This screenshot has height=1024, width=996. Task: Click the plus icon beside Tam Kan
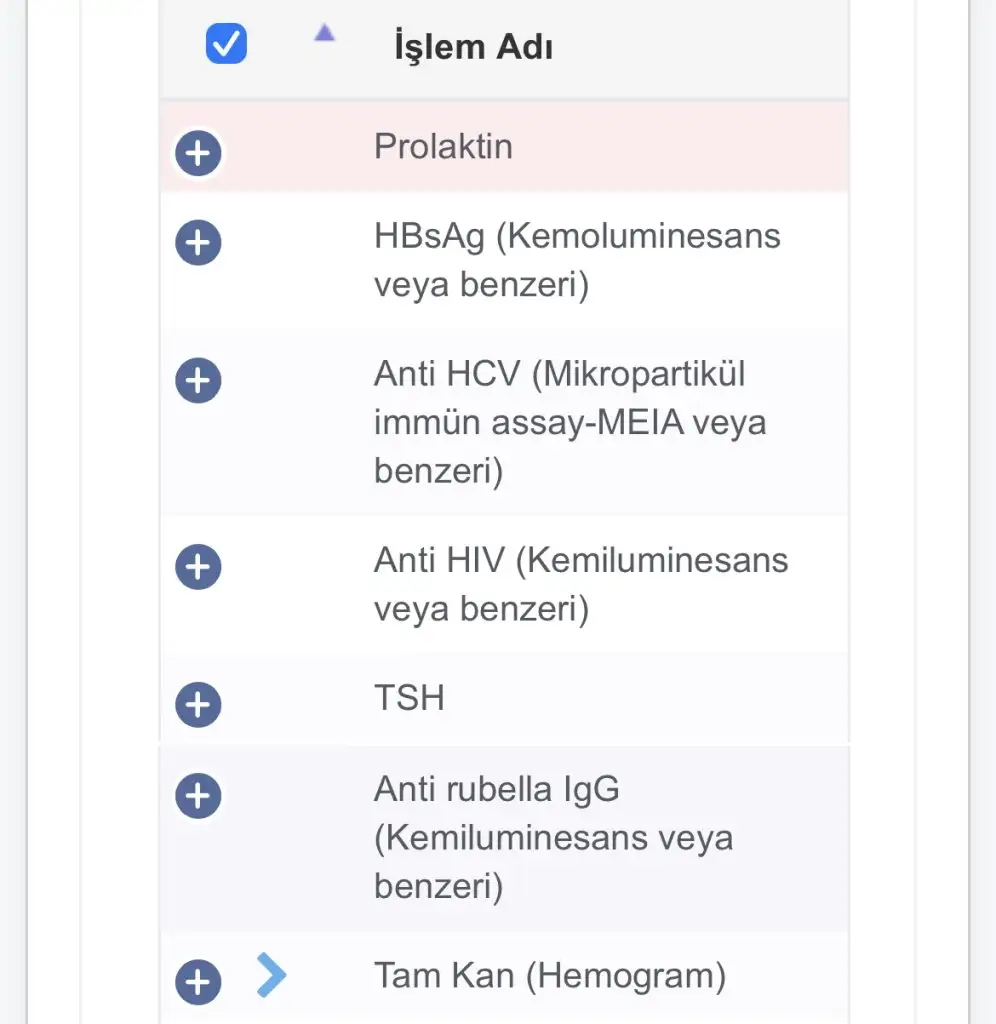tap(198, 982)
